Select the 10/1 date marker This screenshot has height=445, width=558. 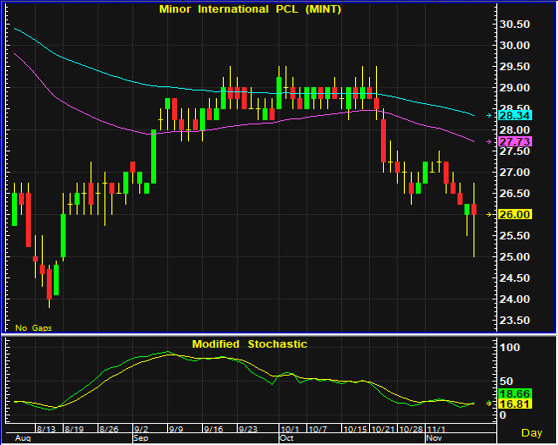pyautogui.click(x=290, y=429)
